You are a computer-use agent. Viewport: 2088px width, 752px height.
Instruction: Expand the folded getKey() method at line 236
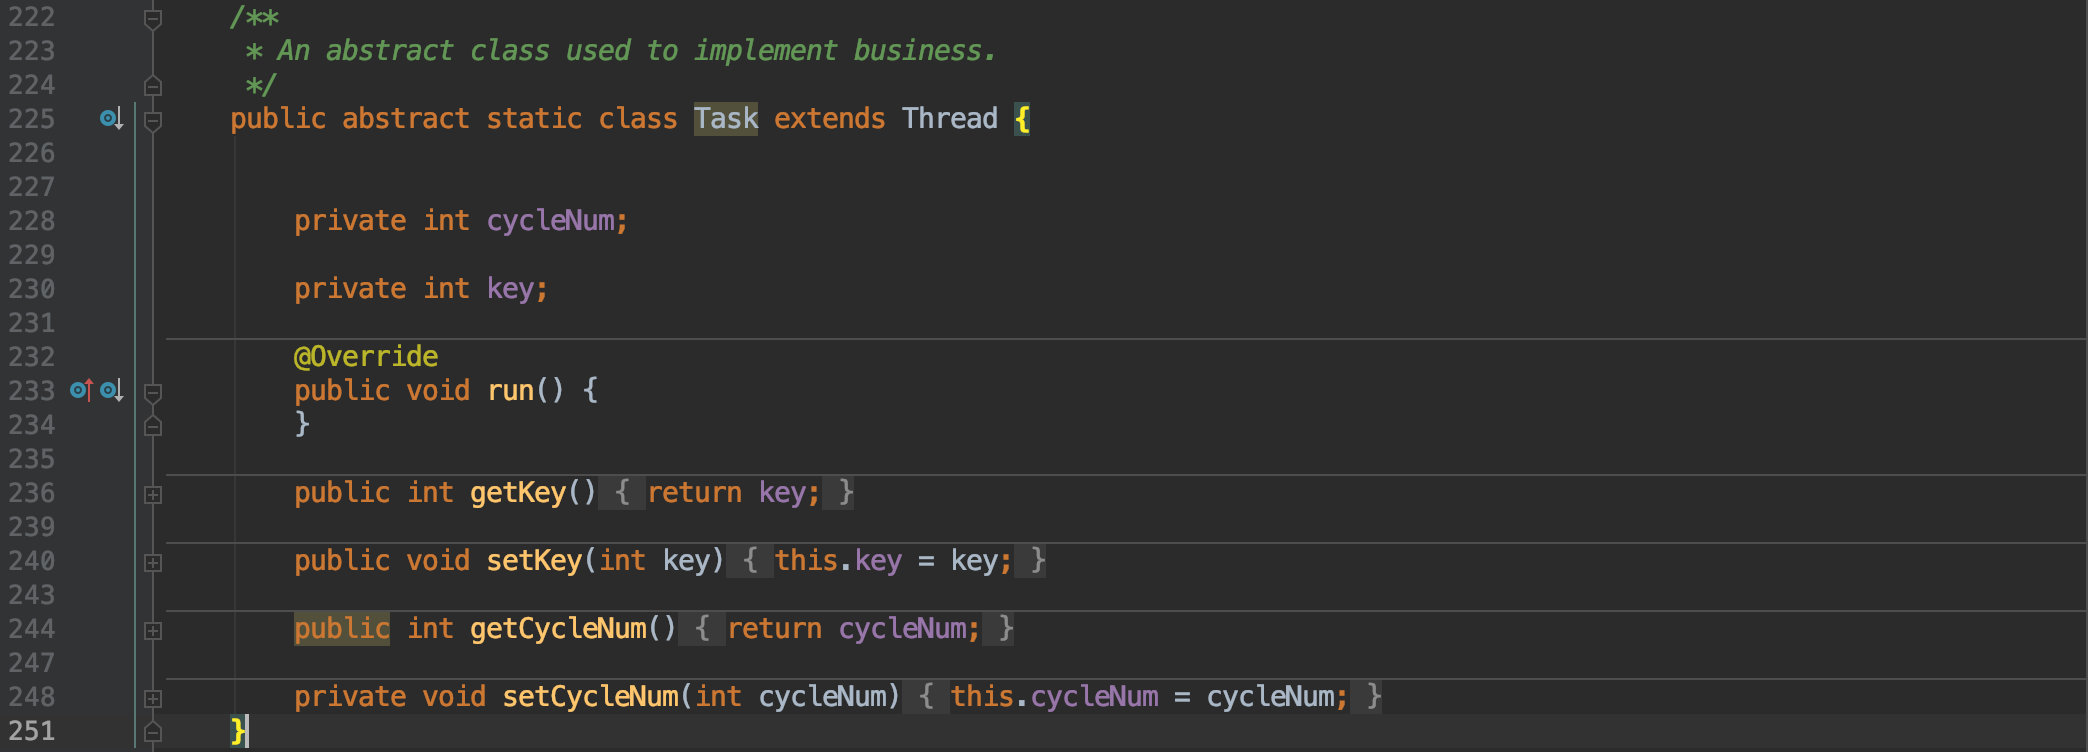click(153, 495)
